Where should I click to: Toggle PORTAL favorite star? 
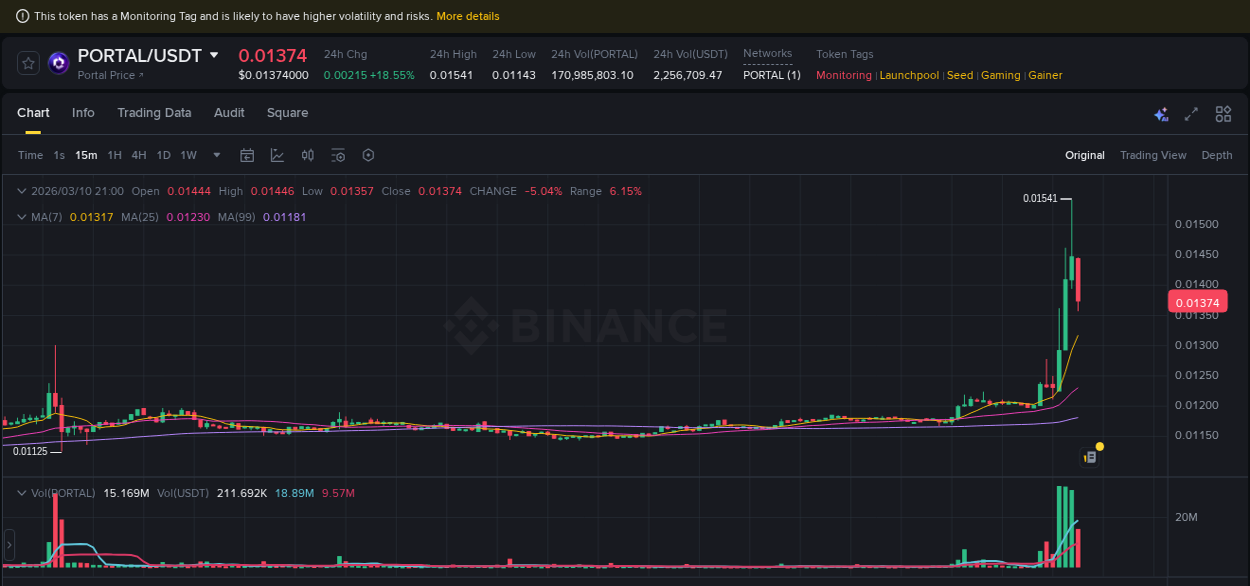pyautogui.click(x=28, y=62)
